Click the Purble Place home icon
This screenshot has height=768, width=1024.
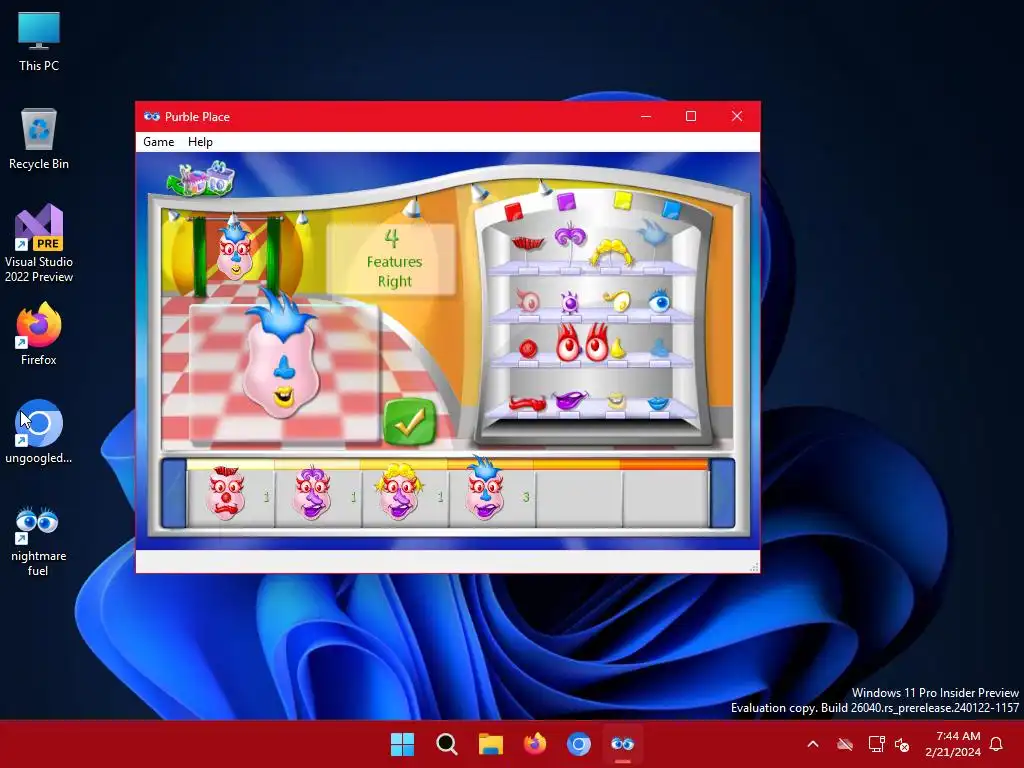click(201, 178)
